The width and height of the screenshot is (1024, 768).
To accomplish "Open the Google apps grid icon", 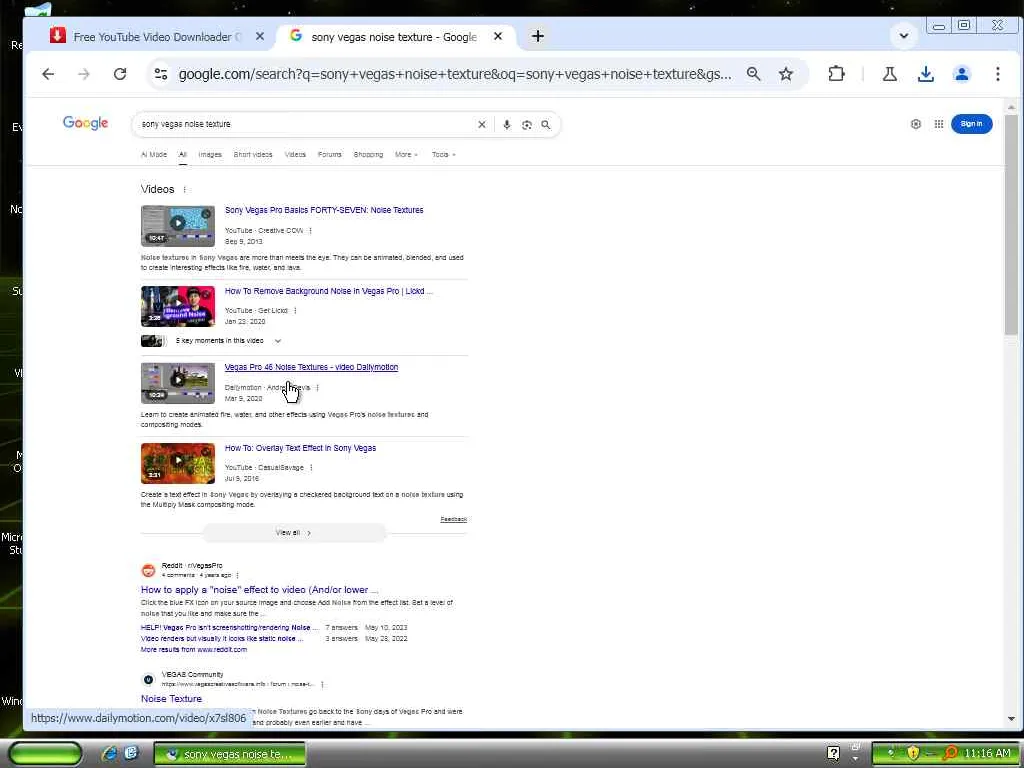I will pyautogui.click(x=938, y=124).
